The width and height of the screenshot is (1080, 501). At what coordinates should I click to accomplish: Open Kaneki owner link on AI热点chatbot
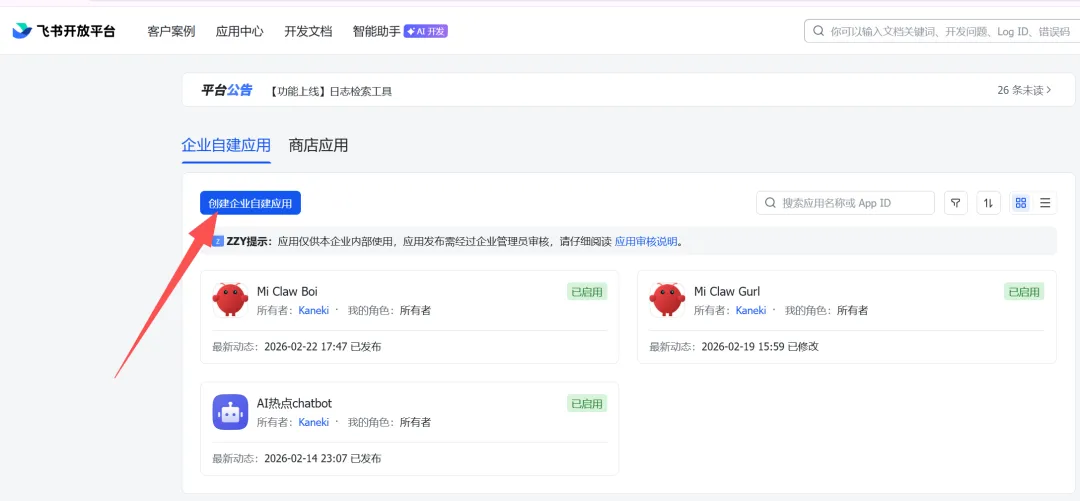(x=313, y=422)
